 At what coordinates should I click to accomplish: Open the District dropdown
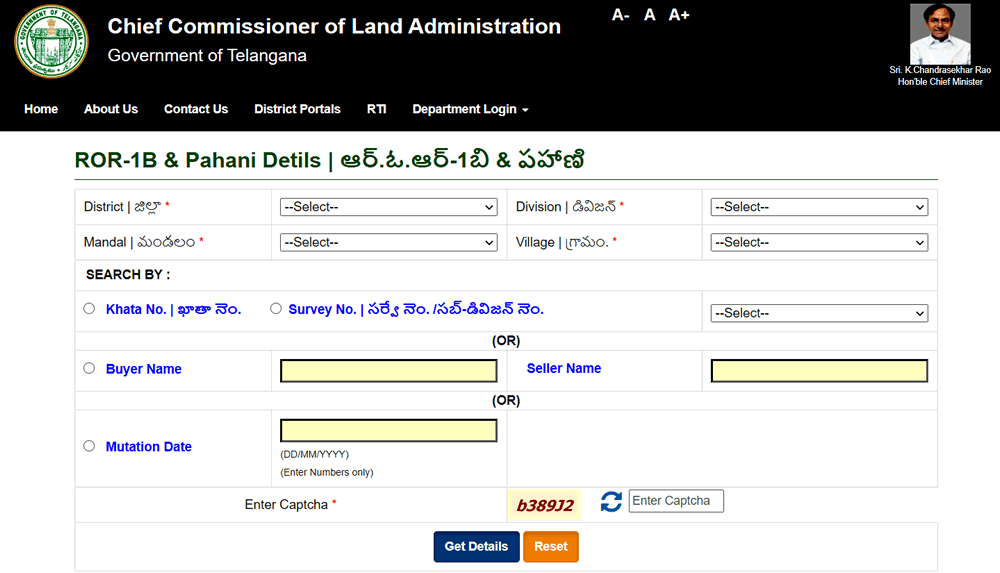[x=388, y=207]
